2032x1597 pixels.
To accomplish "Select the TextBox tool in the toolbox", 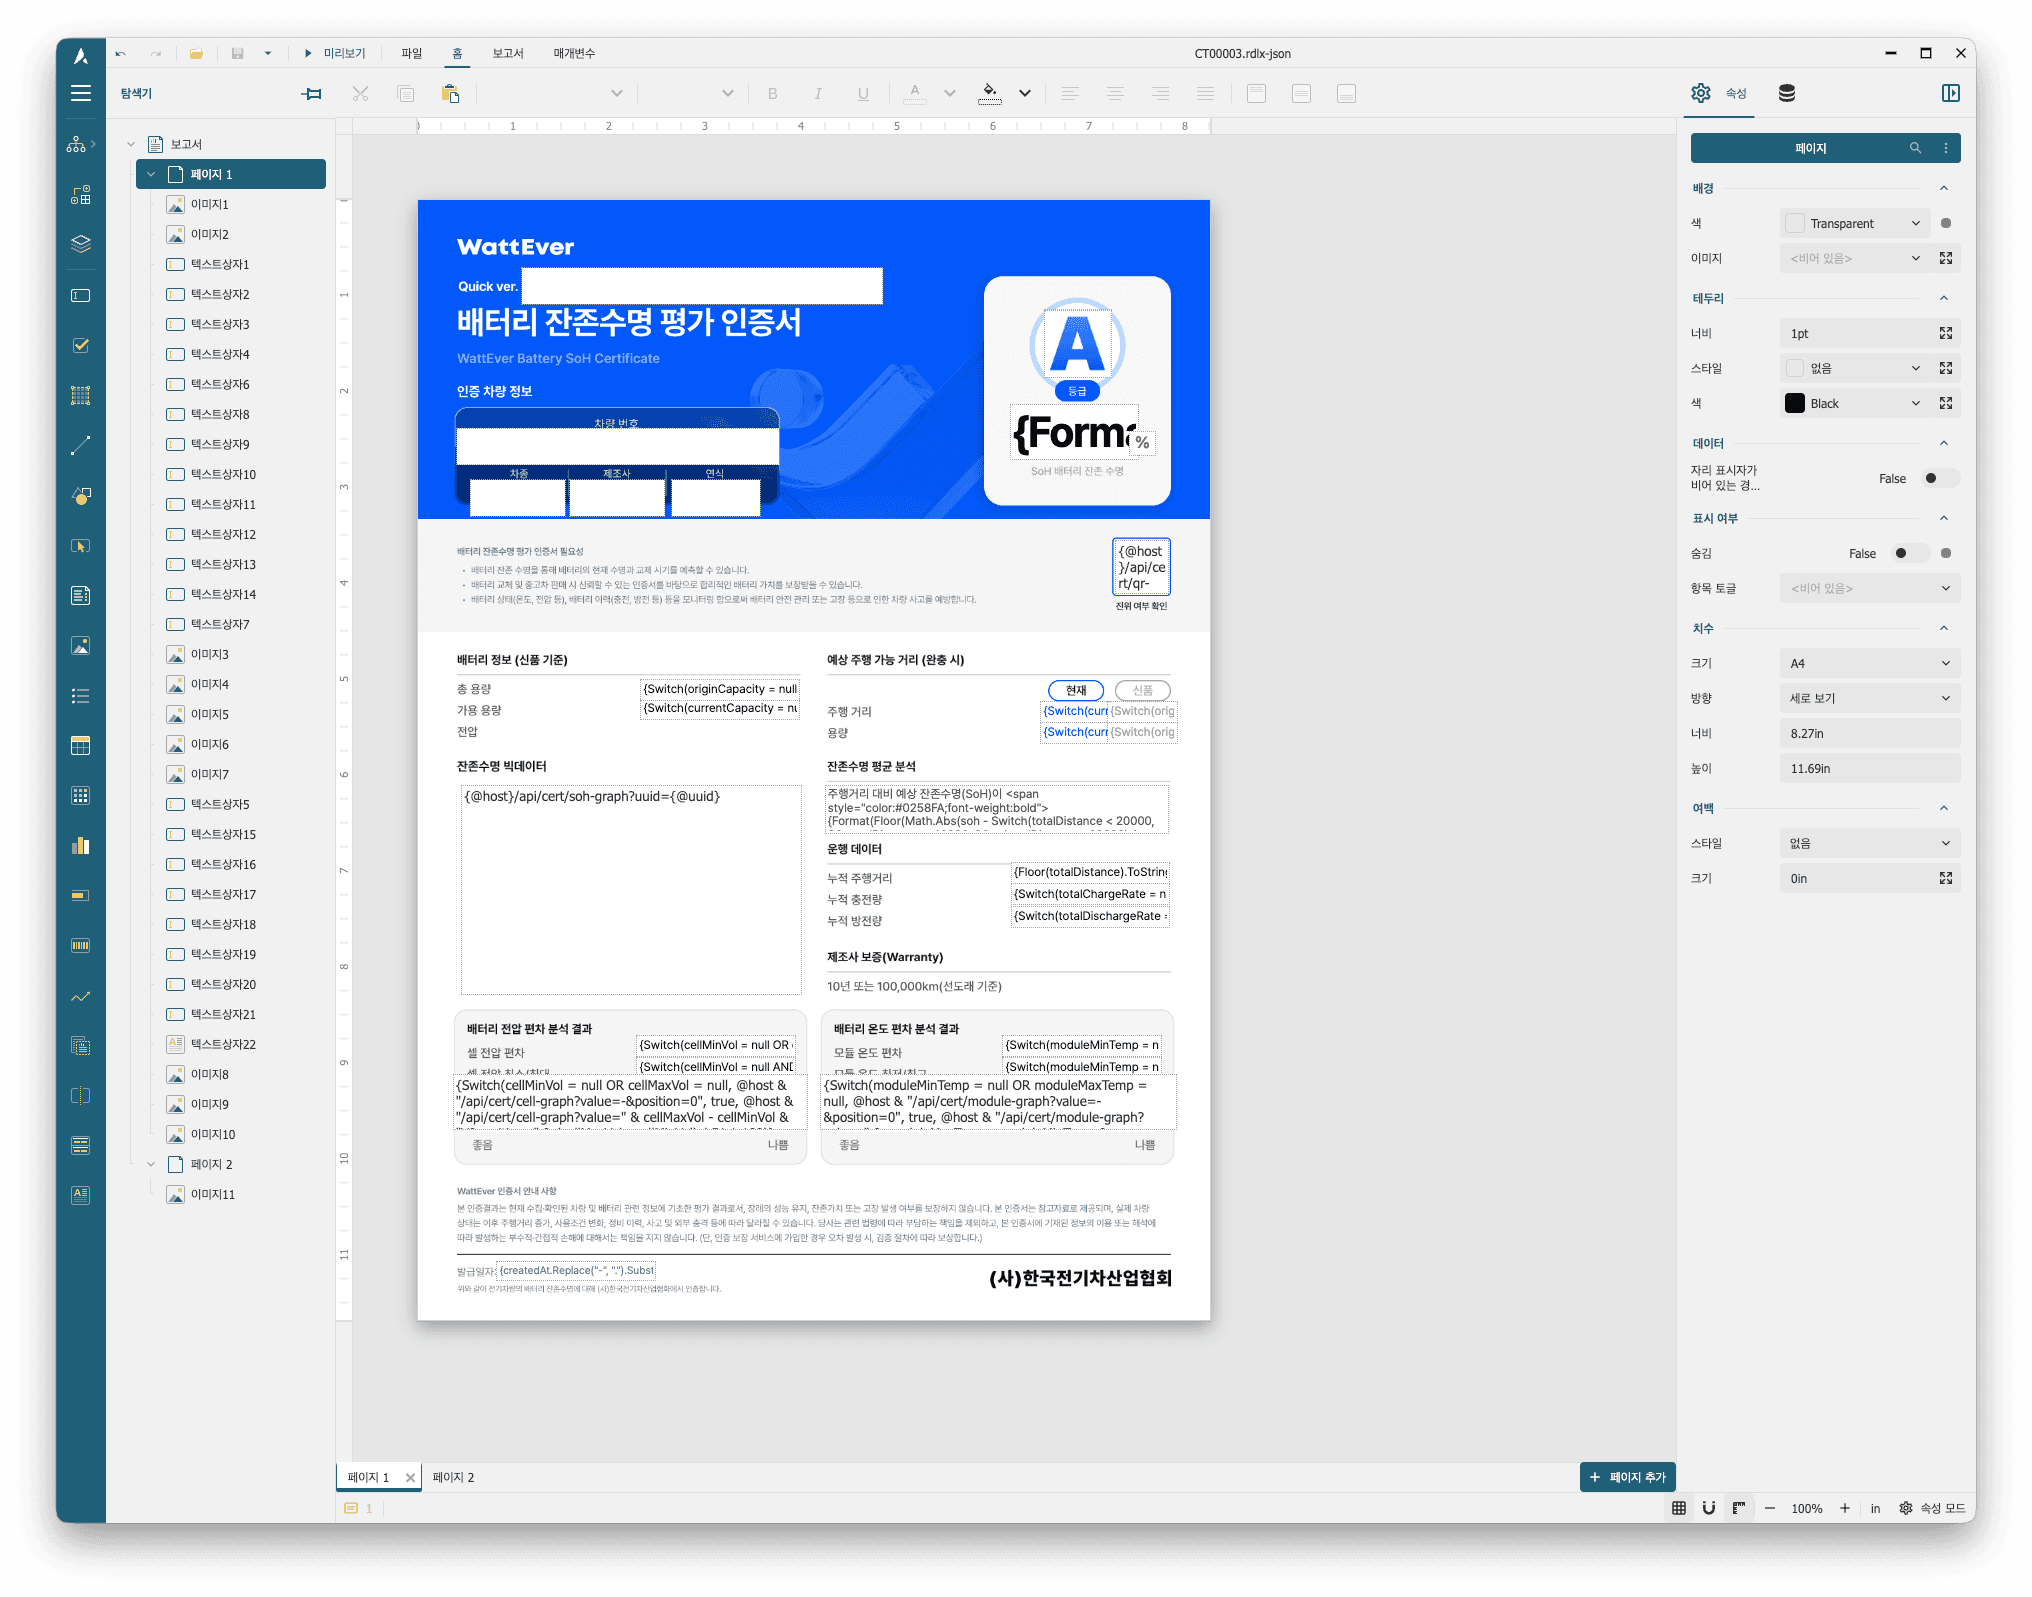I will (81, 295).
